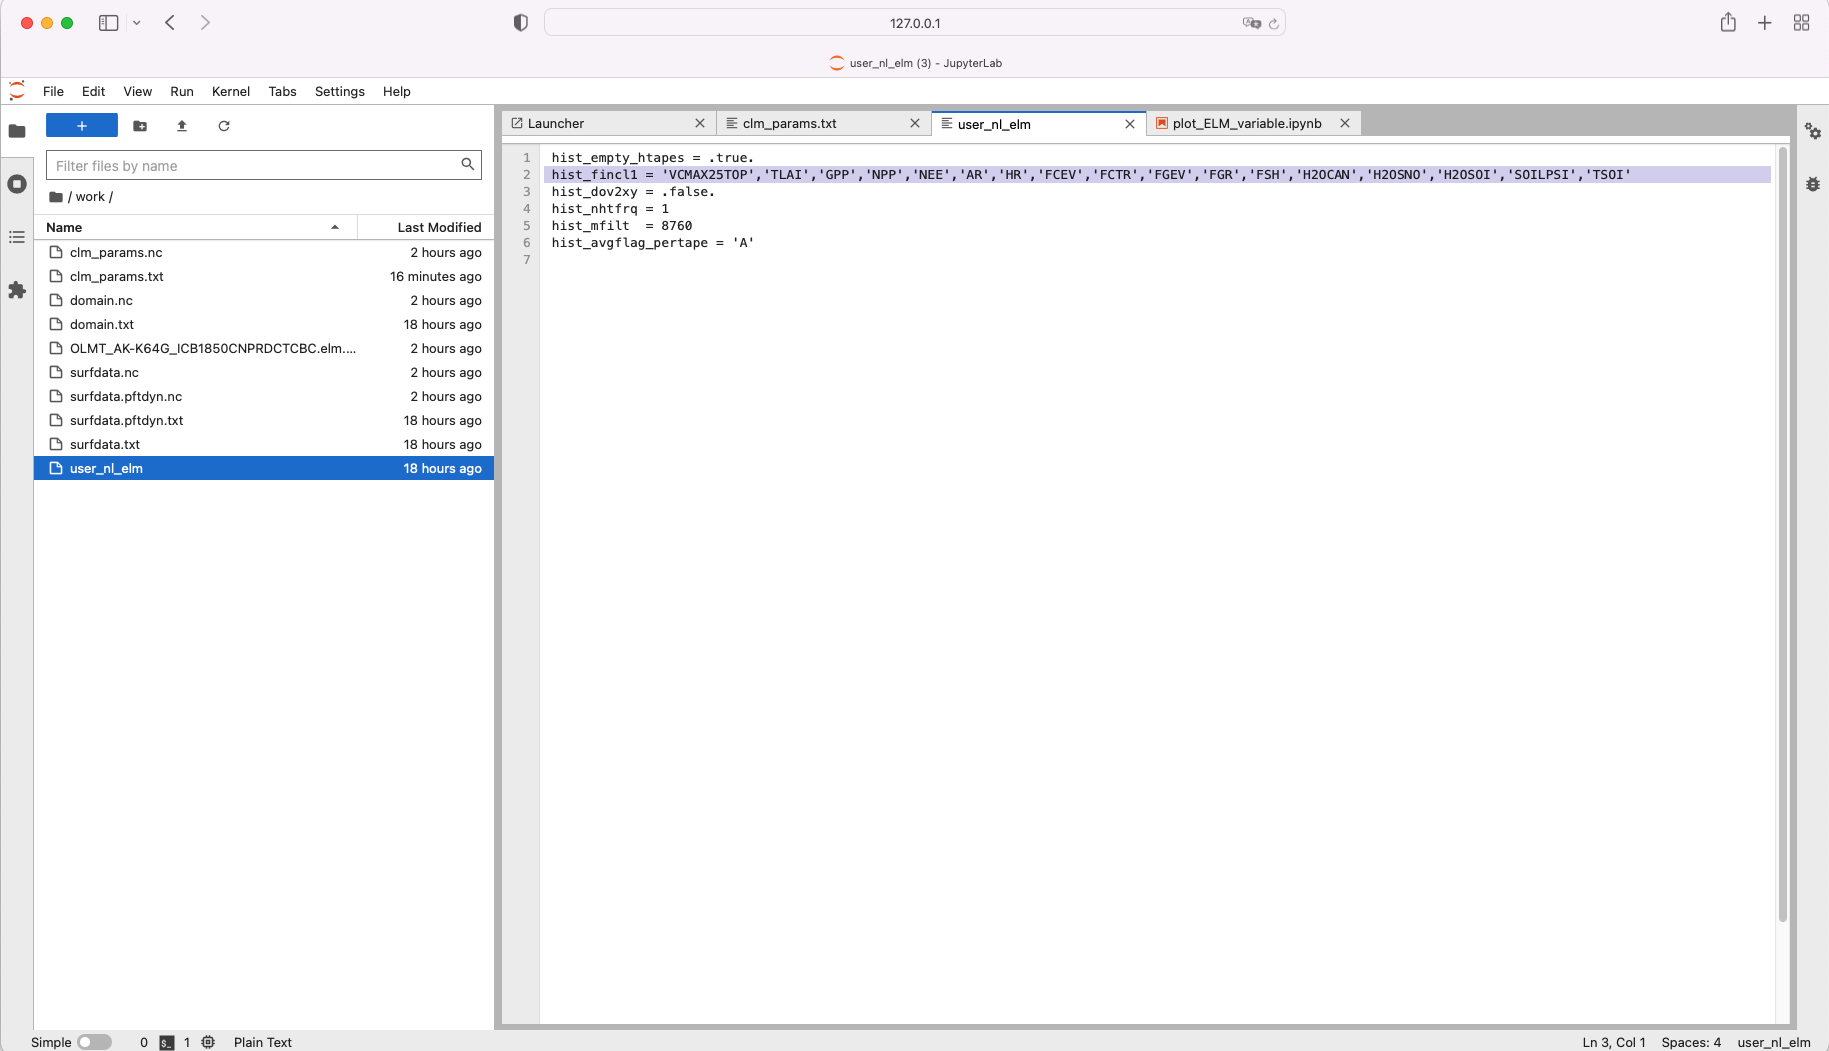Open the Running Terminals and Kernels panel

tap(17, 184)
